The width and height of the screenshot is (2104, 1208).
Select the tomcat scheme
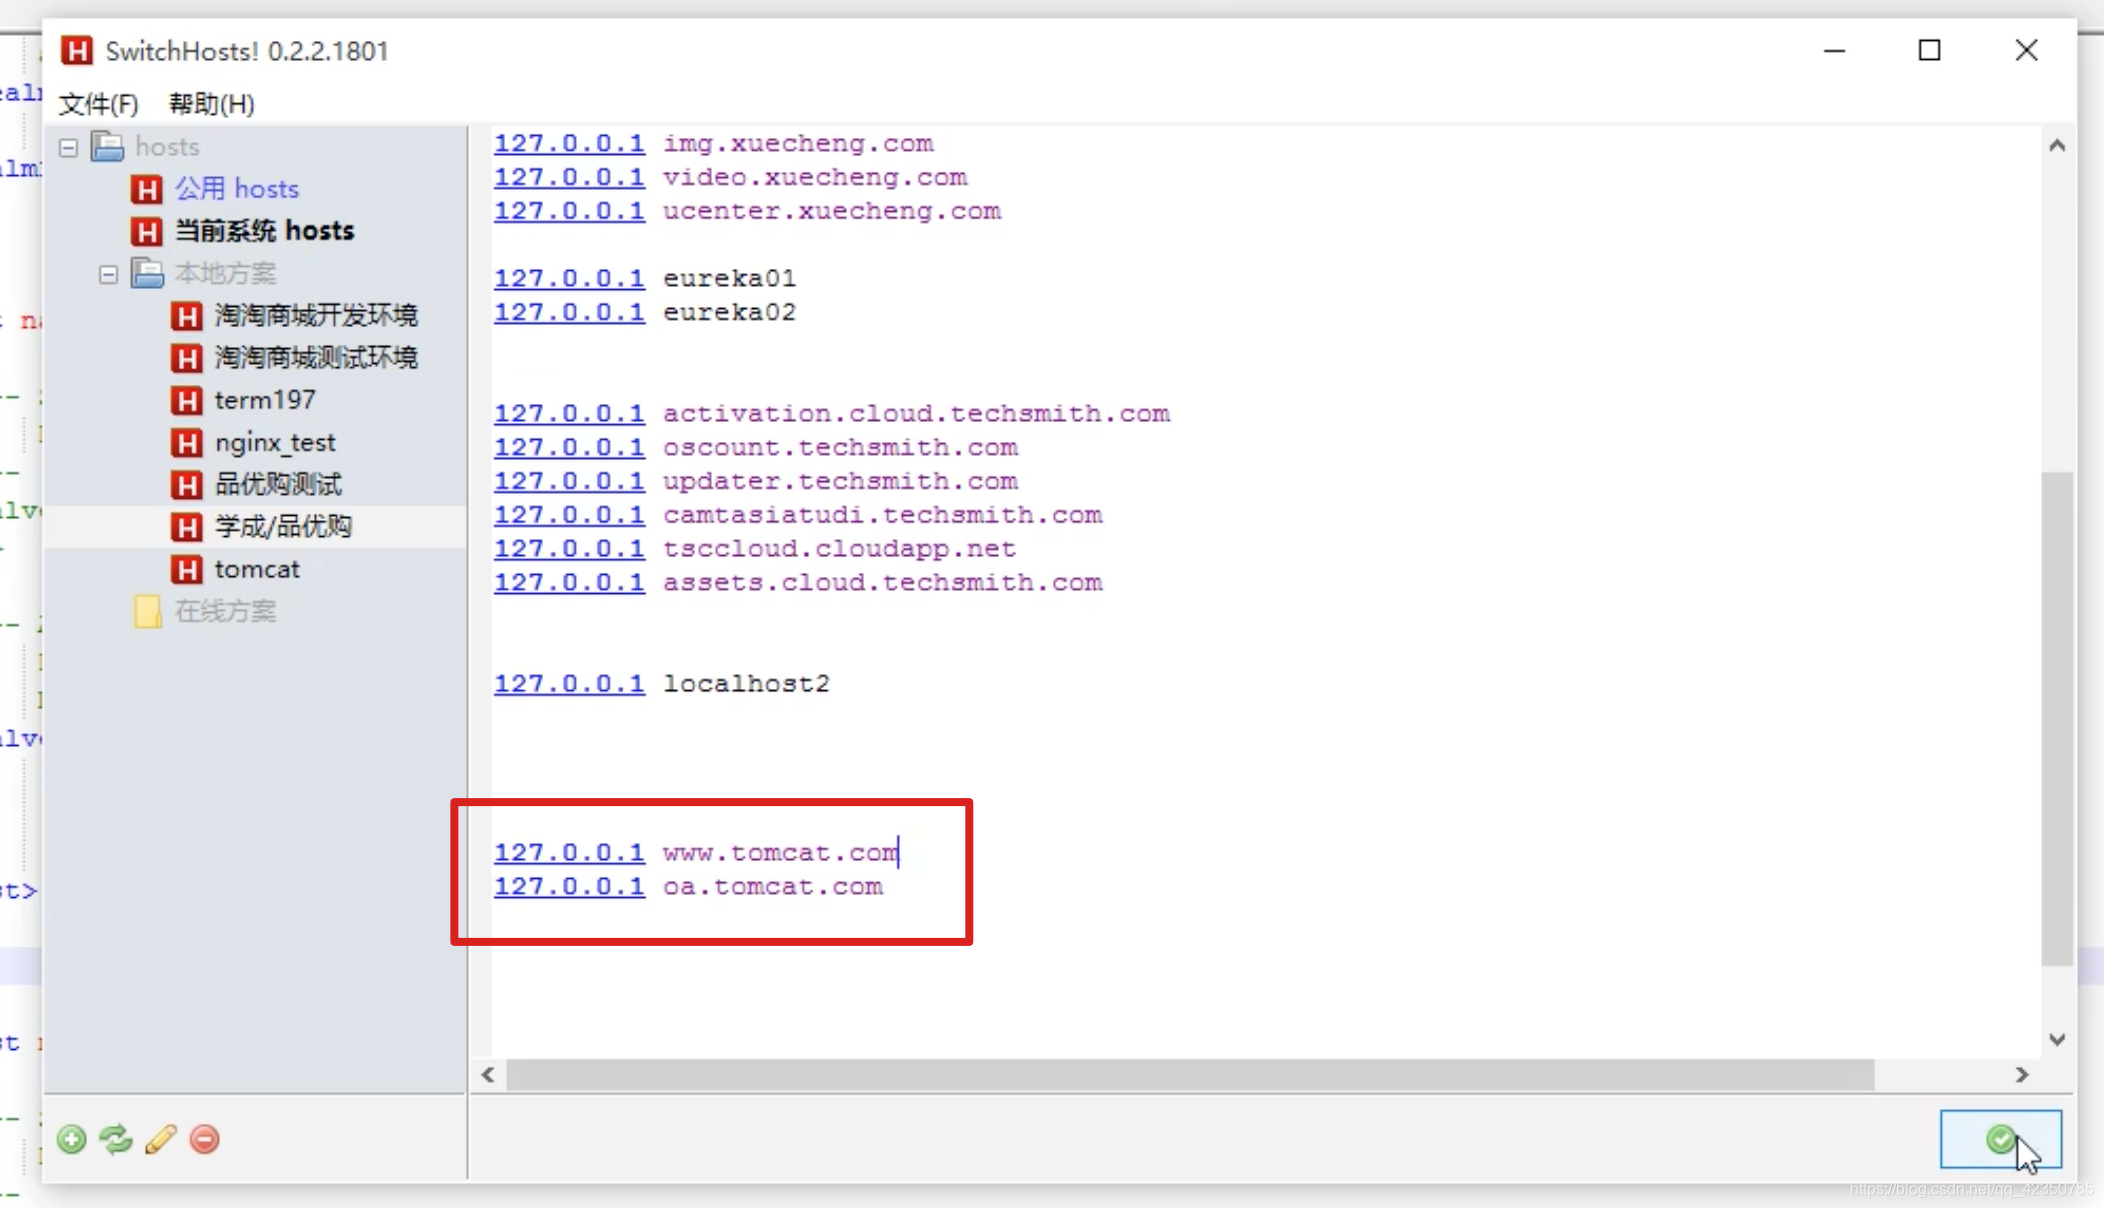[257, 569]
